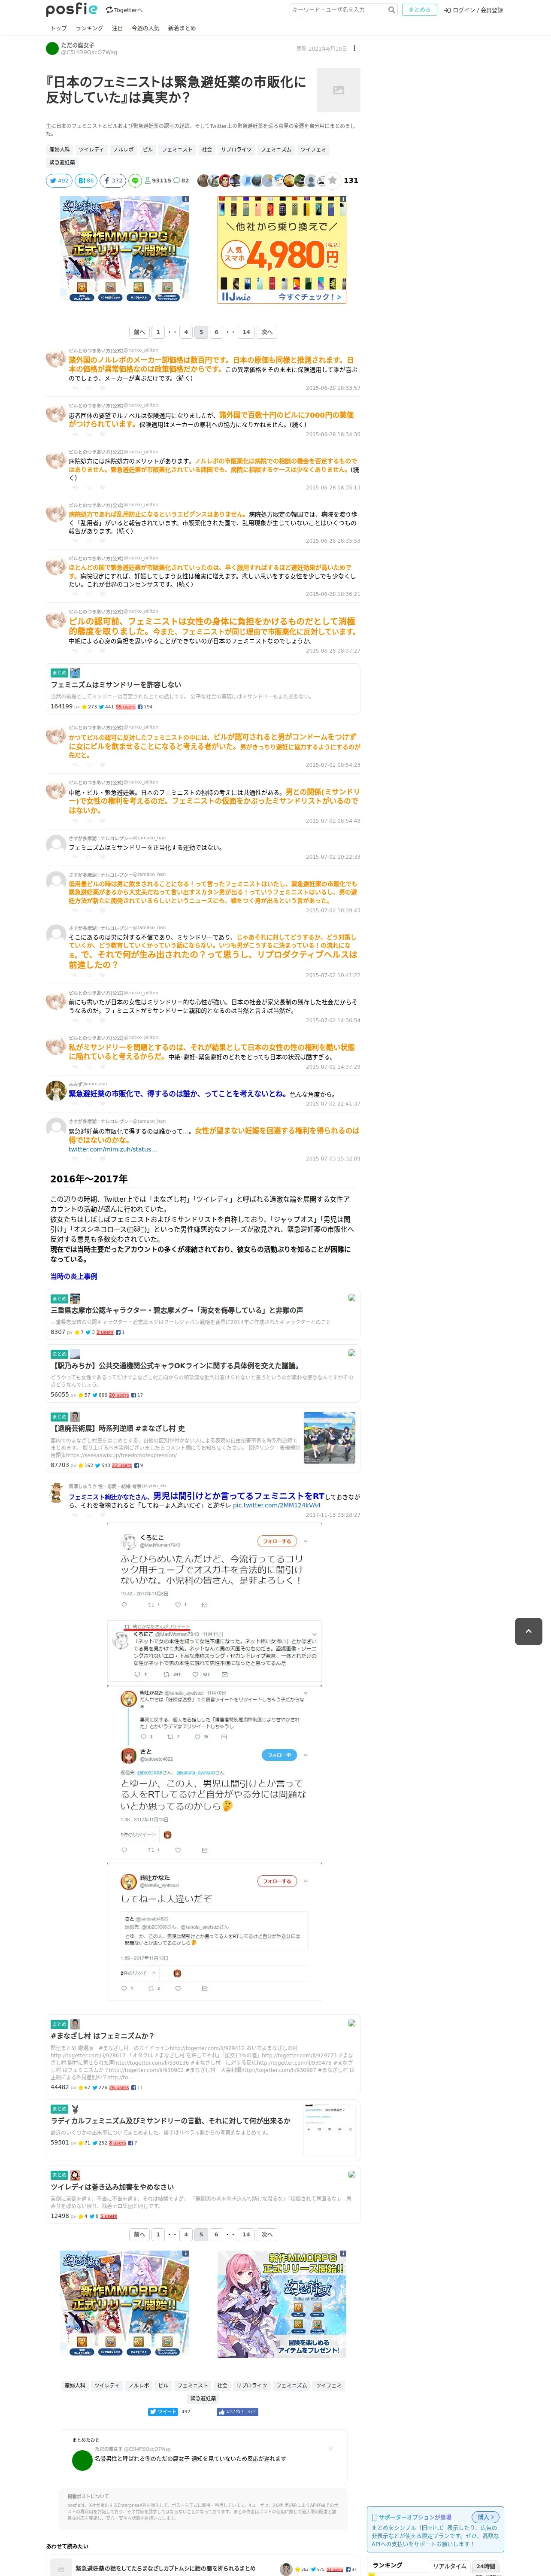551x2576 pixels.
Task: Open the three-dot menu beside update date
Action: (354, 48)
